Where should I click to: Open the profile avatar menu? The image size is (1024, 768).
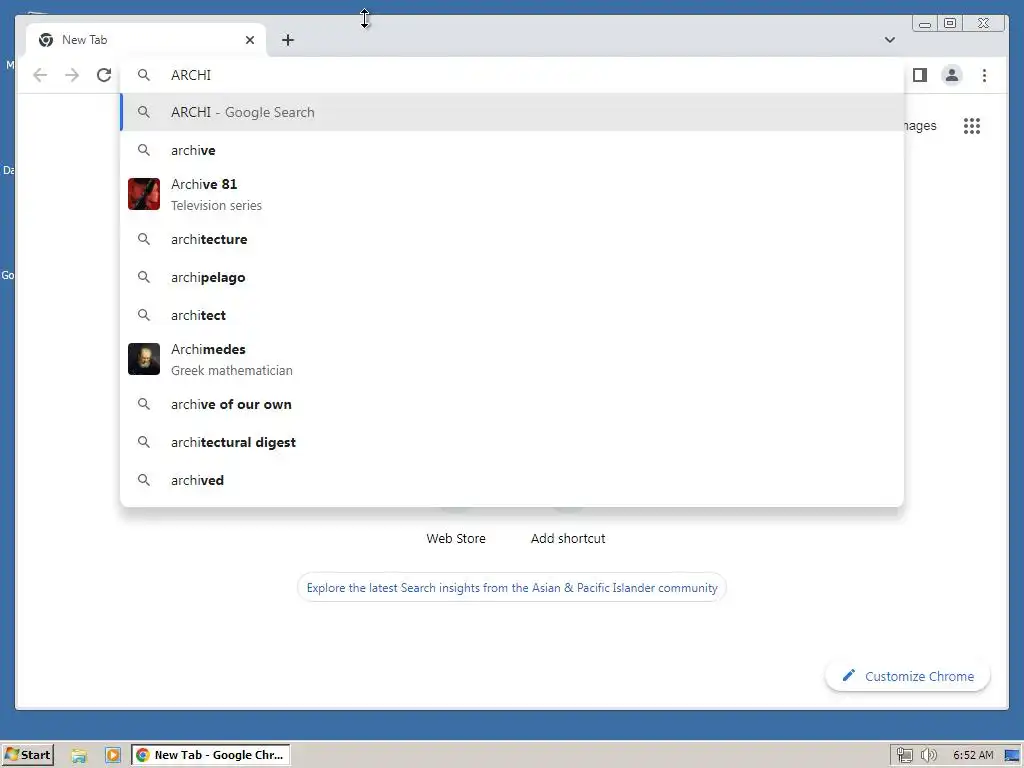[952, 75]
